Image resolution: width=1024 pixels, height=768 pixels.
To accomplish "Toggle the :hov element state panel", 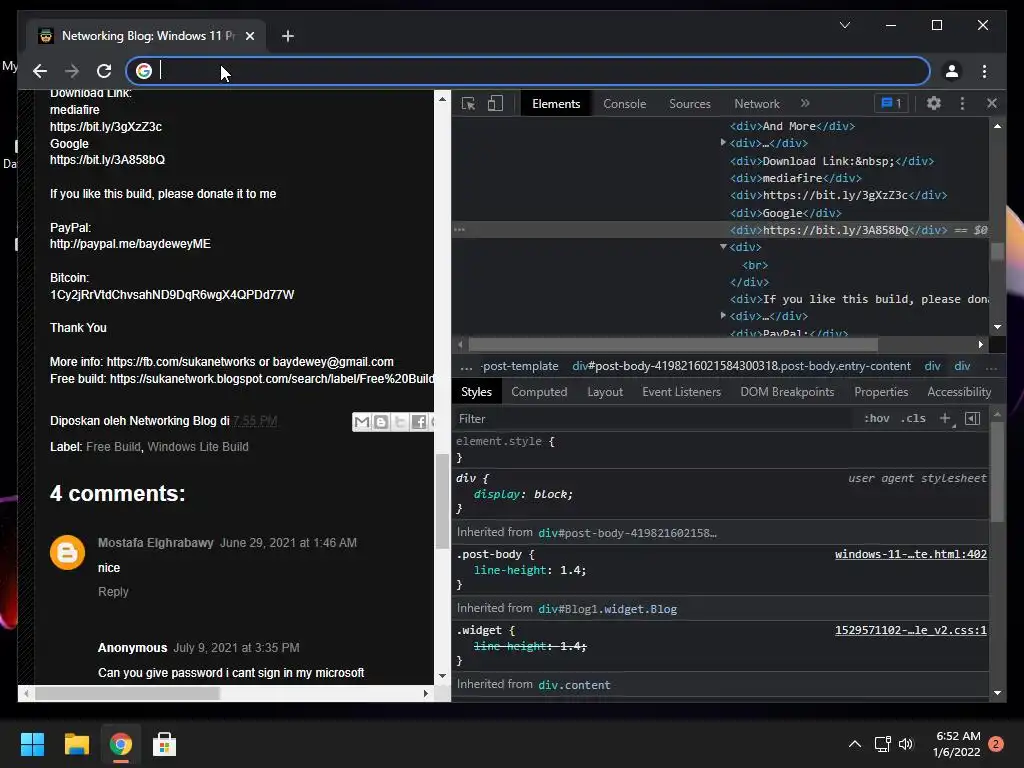I will (x=876, y=419).
